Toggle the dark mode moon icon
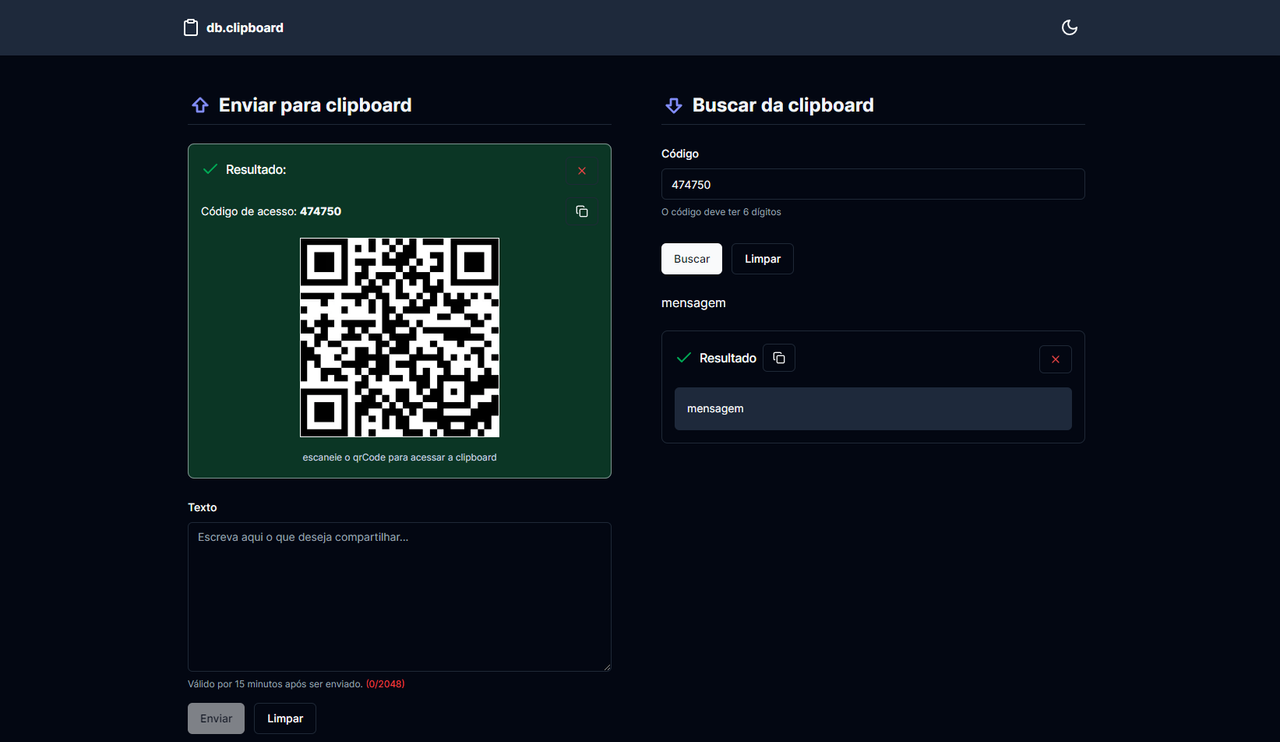1280x742 pixels. tap(1069, 27)
